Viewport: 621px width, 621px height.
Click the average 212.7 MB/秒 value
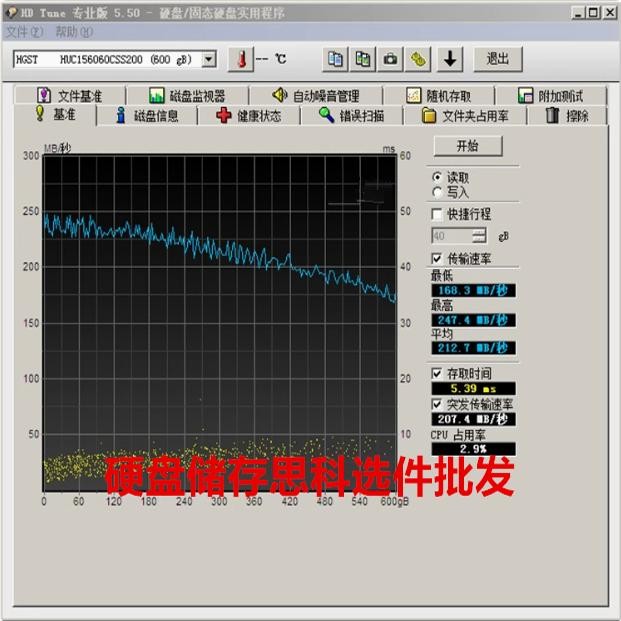pyautogui.click(x=473, y=348)
